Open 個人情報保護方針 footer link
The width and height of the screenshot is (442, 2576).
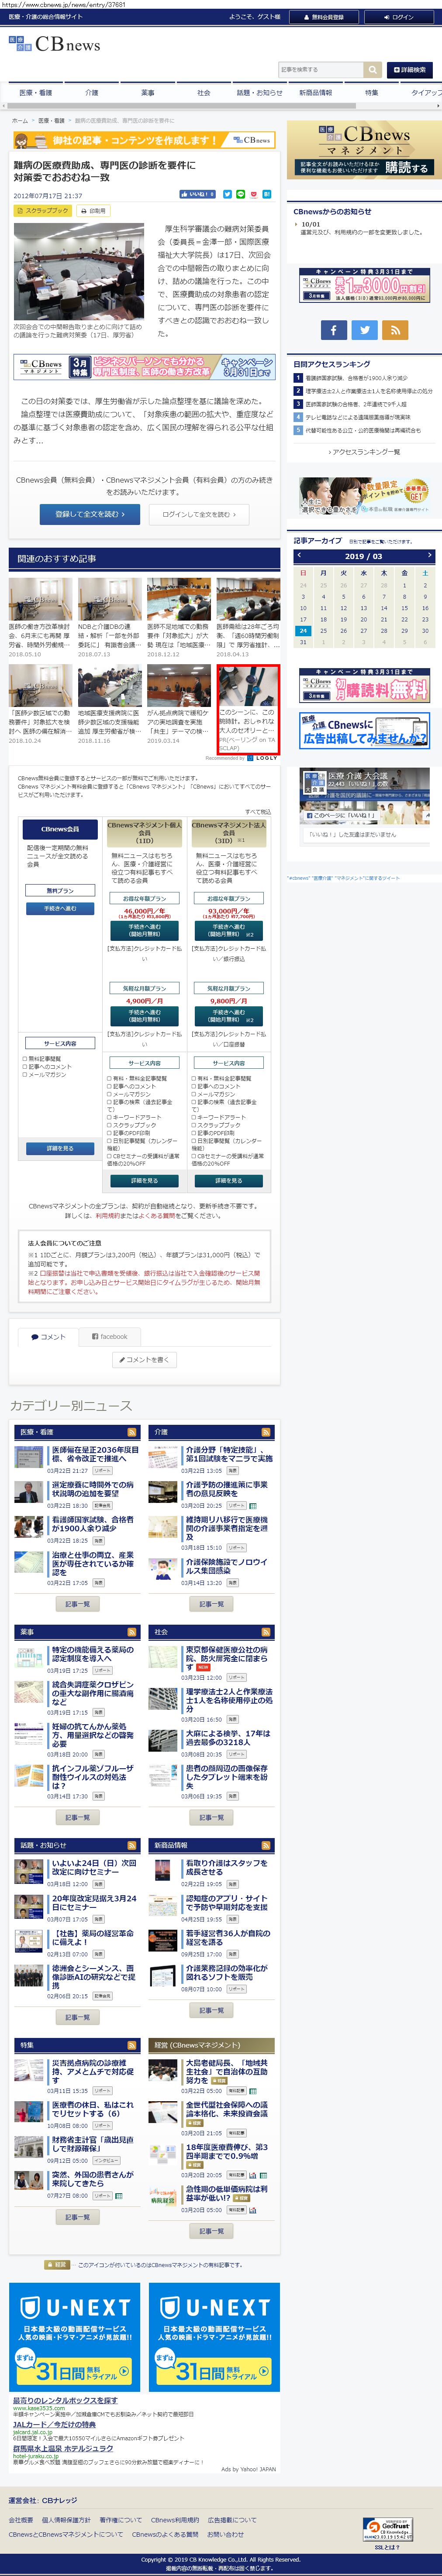tap(66, 2520)
